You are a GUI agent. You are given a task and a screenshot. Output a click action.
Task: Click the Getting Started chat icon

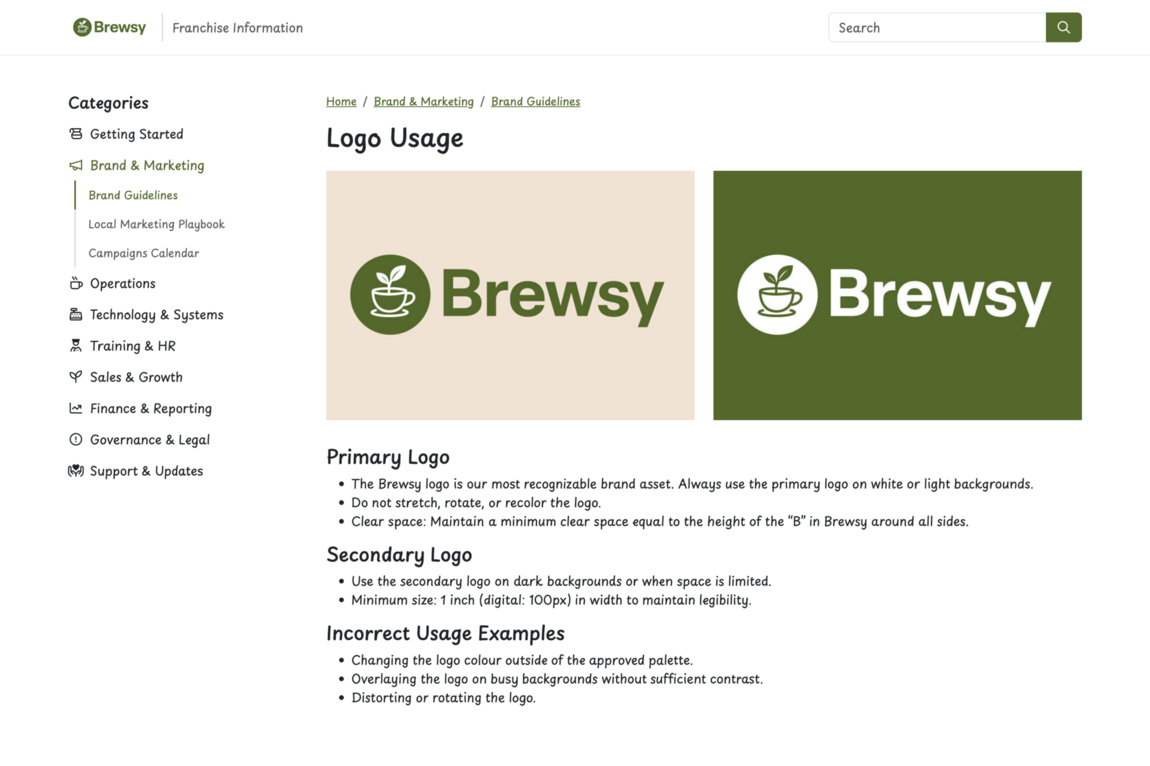(76, 133)
